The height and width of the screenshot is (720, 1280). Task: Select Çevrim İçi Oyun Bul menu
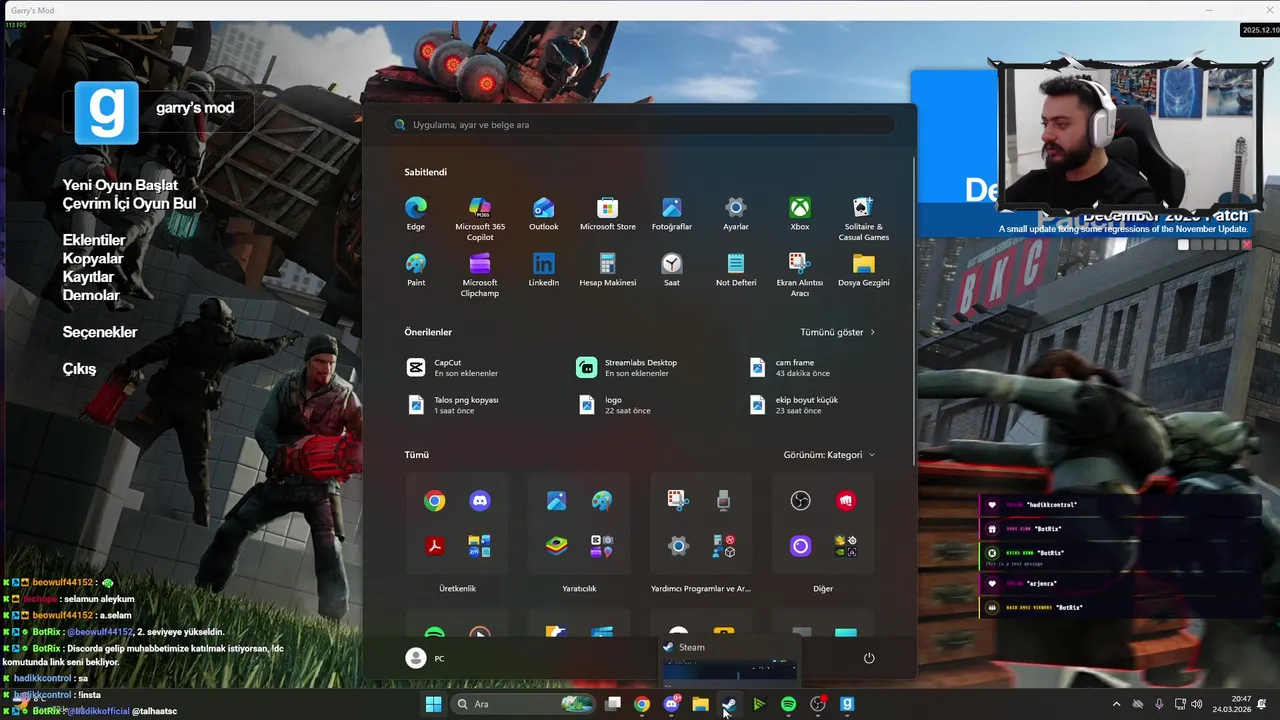tap(129, 203)
